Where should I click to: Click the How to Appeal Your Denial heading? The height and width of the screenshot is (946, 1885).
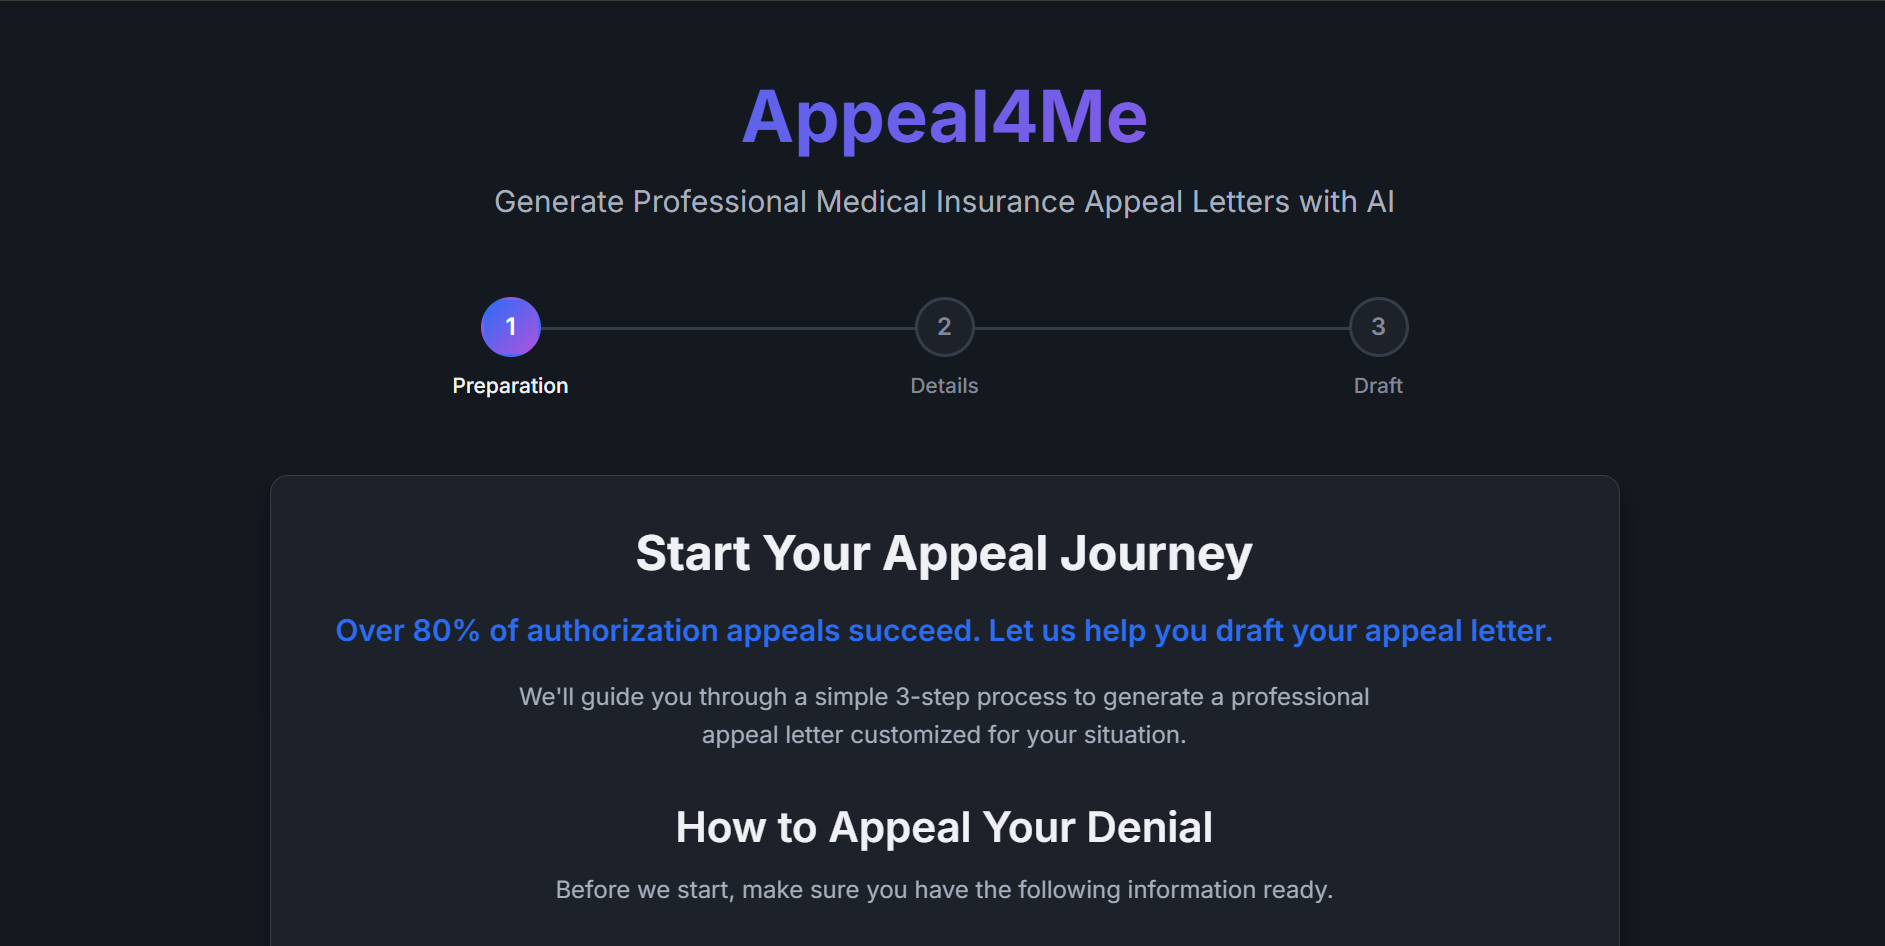(x=944, y=827)
